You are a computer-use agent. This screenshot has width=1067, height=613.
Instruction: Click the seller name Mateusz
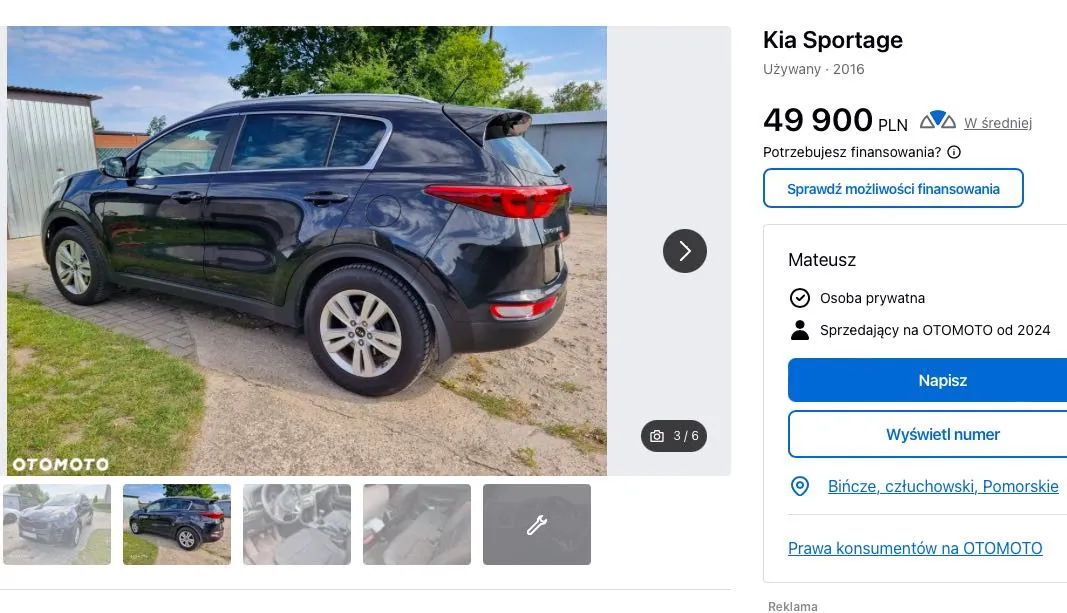coord(821,260)
